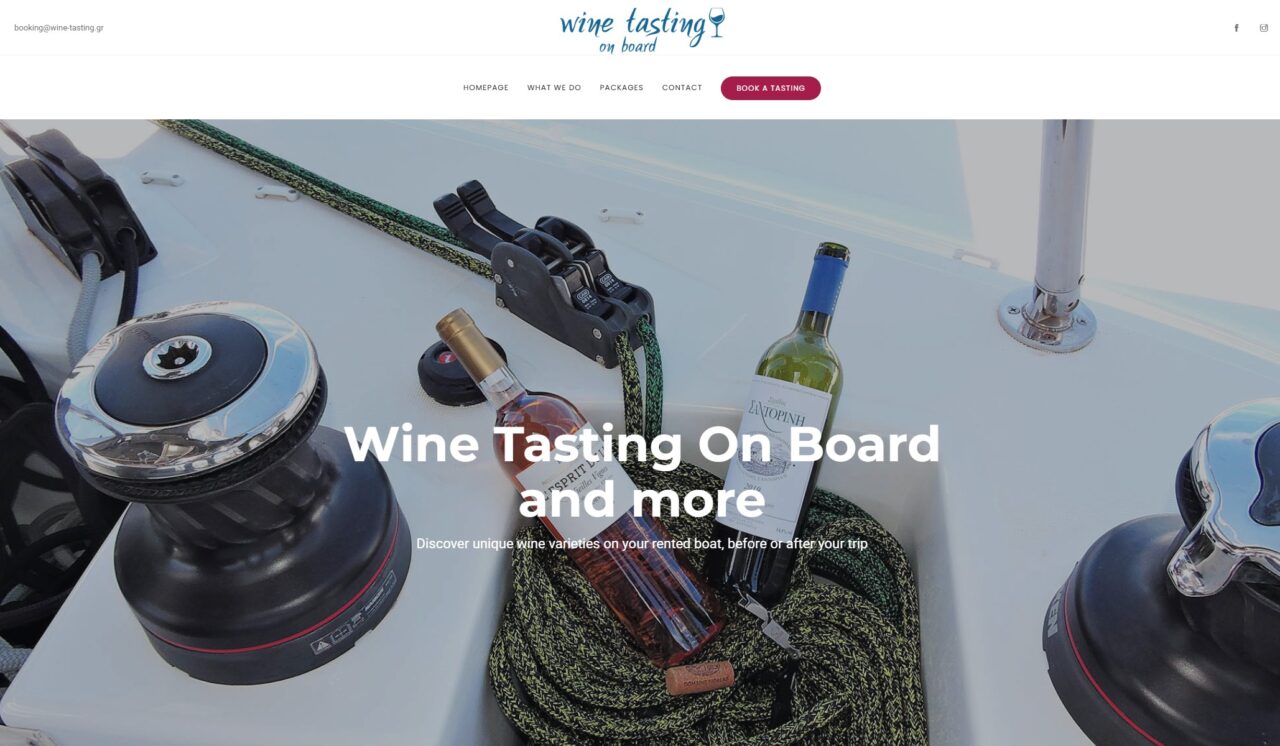The width and height of the screenshot is (1280, 746).
Task: Click the 'Discover unique wine varieties' subtitle
Action: [642, 544]
